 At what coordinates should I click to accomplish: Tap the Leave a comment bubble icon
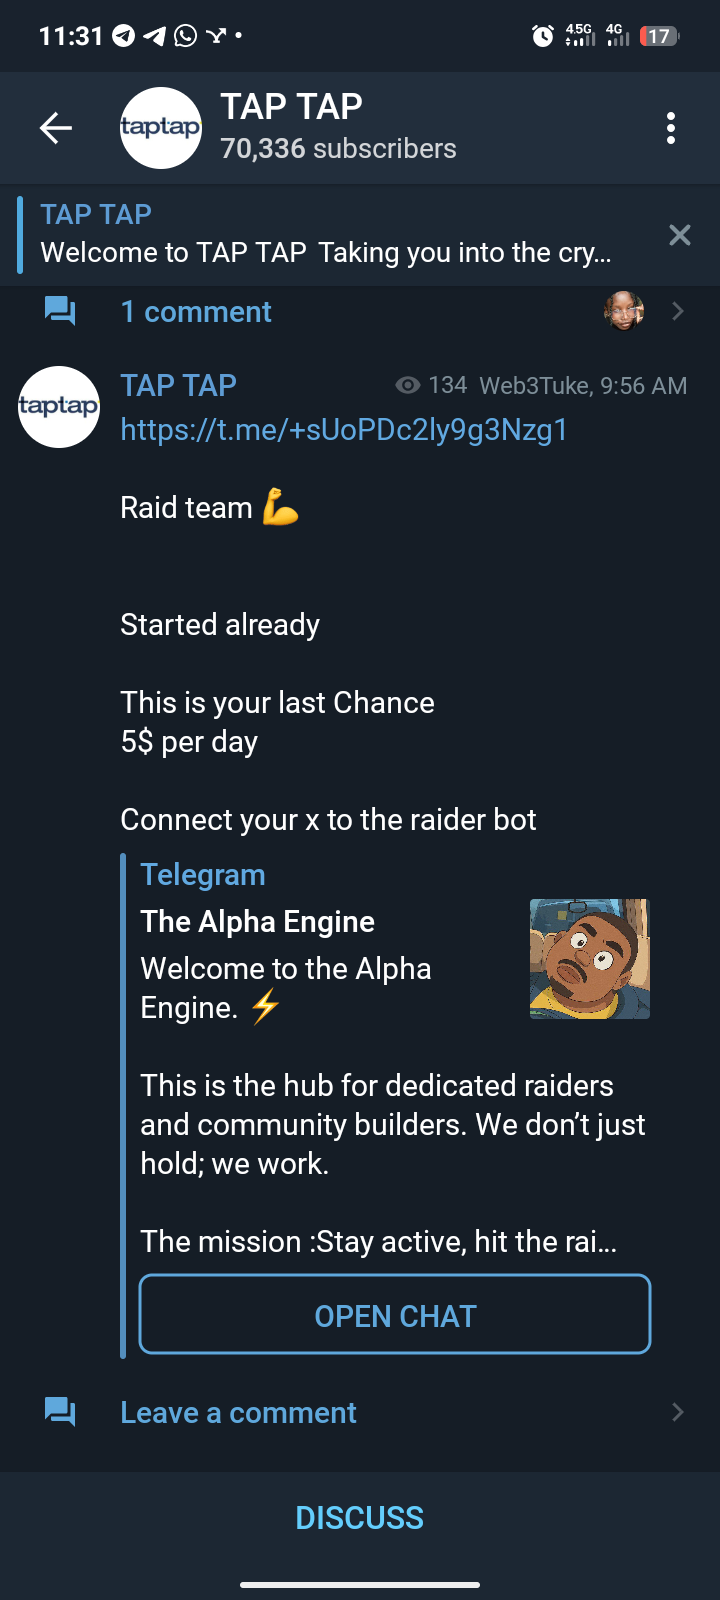pyautogui.click(x=60, y=1412)
